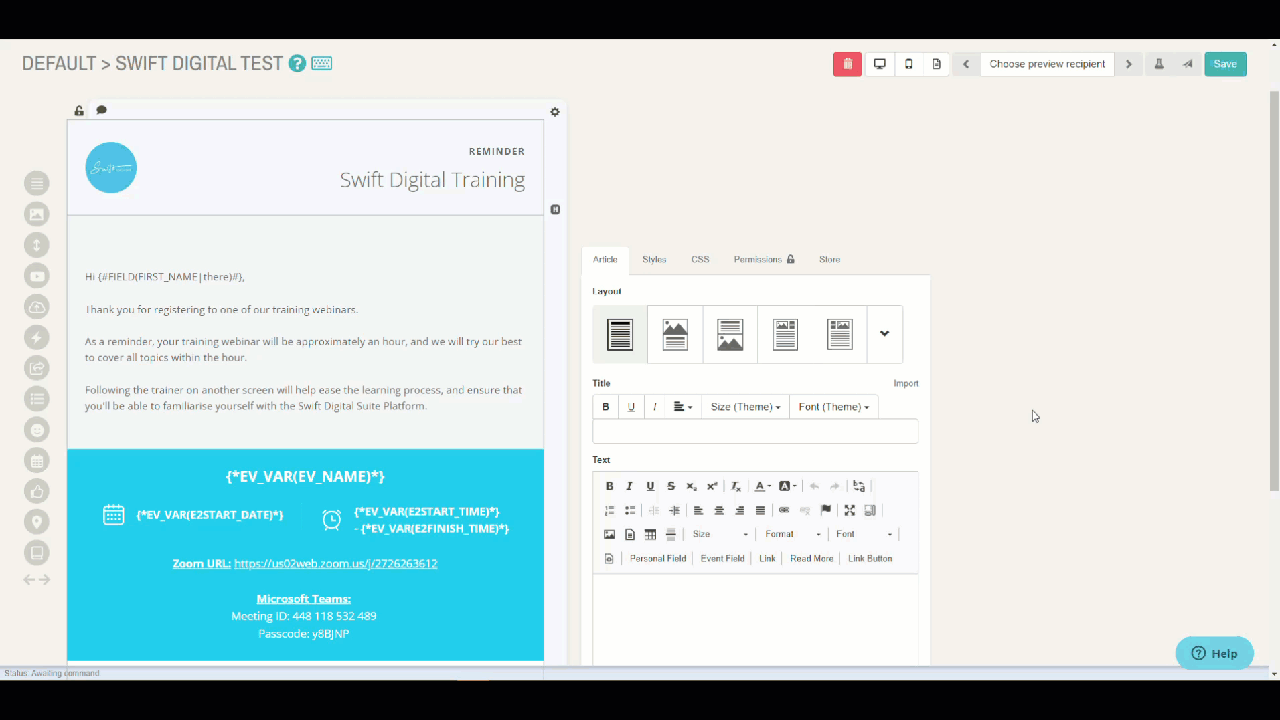Toggle bold in the Text editor toolbar

point(609,486)
